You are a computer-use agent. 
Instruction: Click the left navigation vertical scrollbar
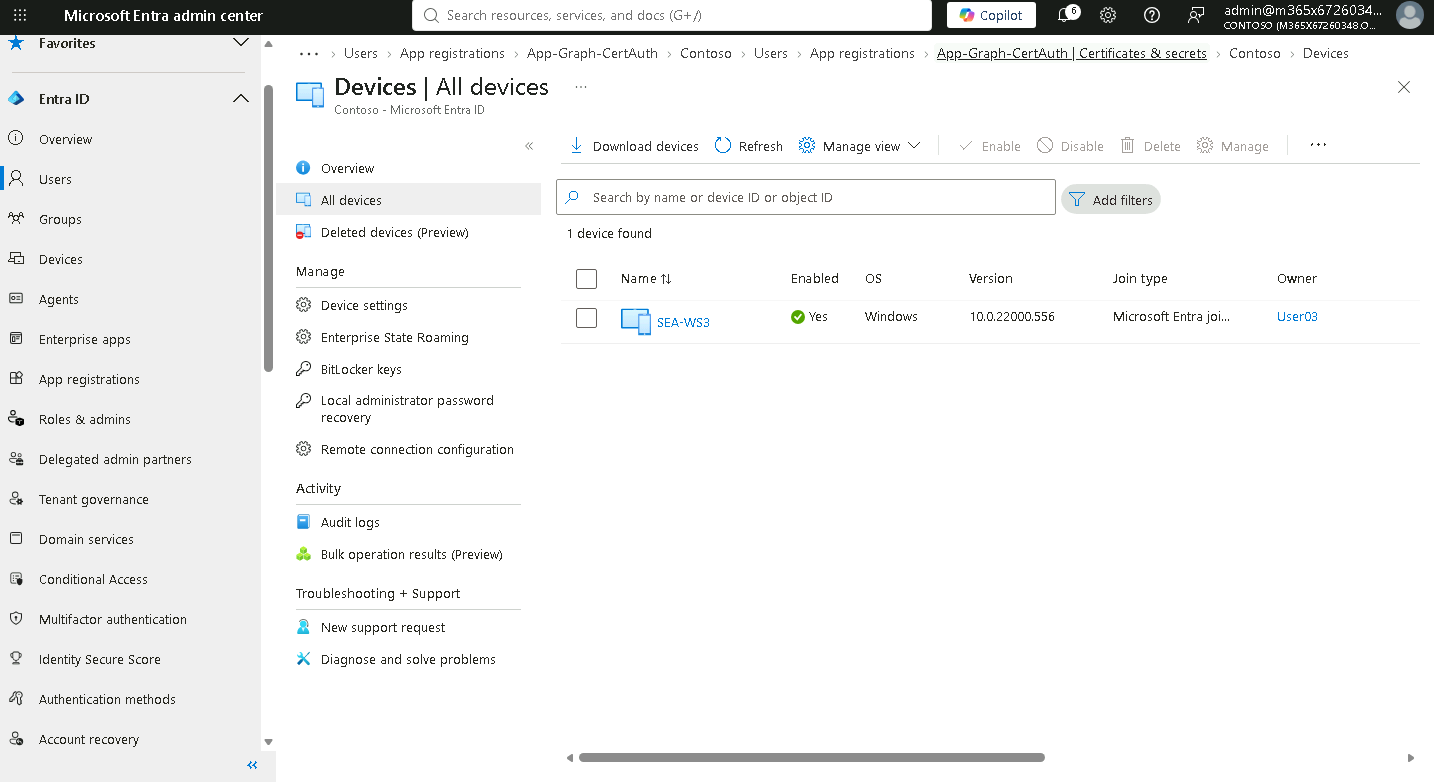(268, 228)
